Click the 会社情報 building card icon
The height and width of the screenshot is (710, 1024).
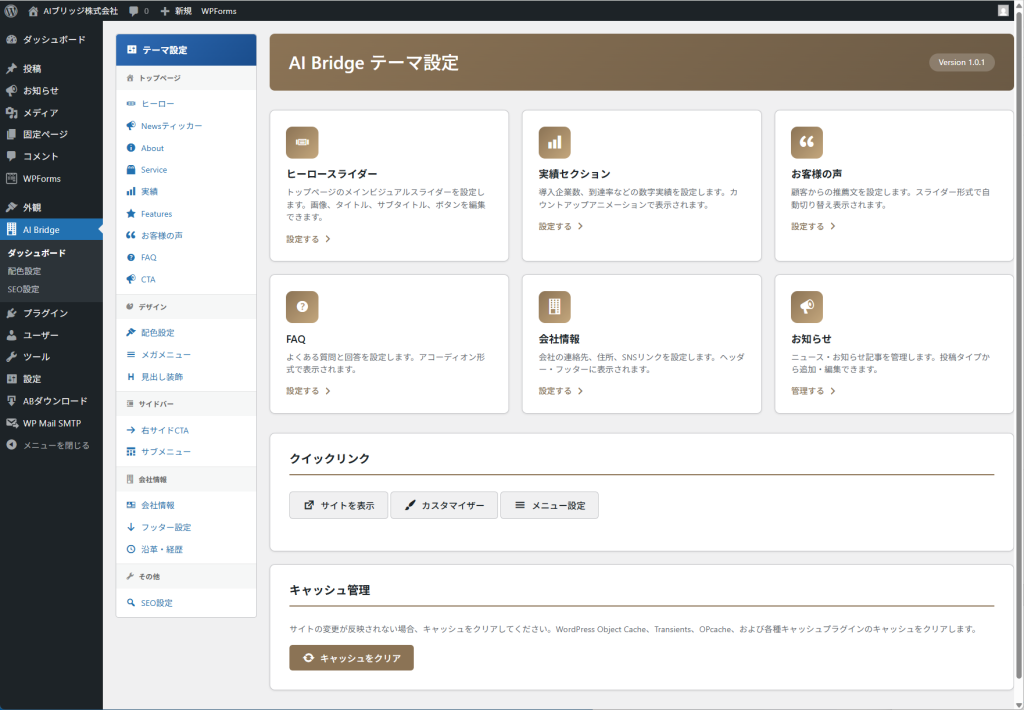[554, 307]
